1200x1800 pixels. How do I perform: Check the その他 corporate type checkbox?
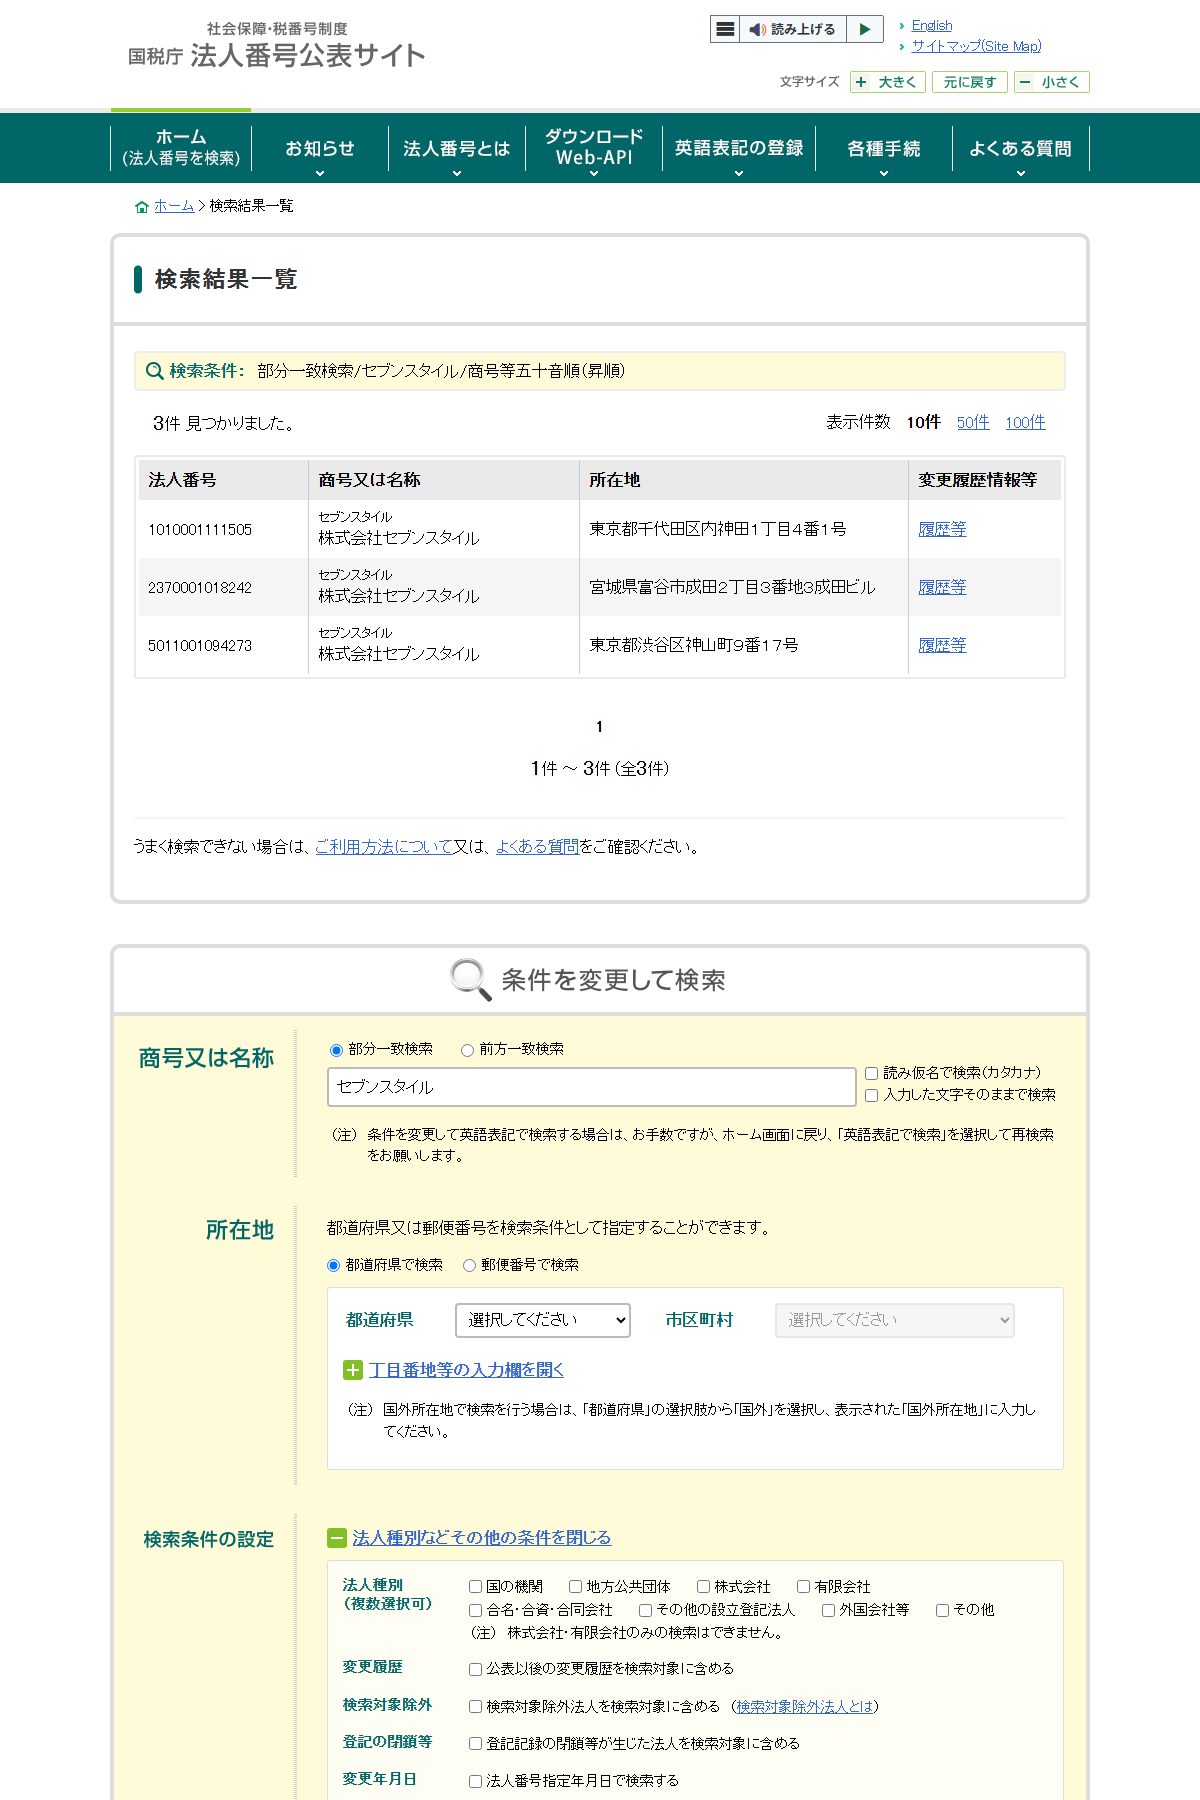[x=942, y=1610]
